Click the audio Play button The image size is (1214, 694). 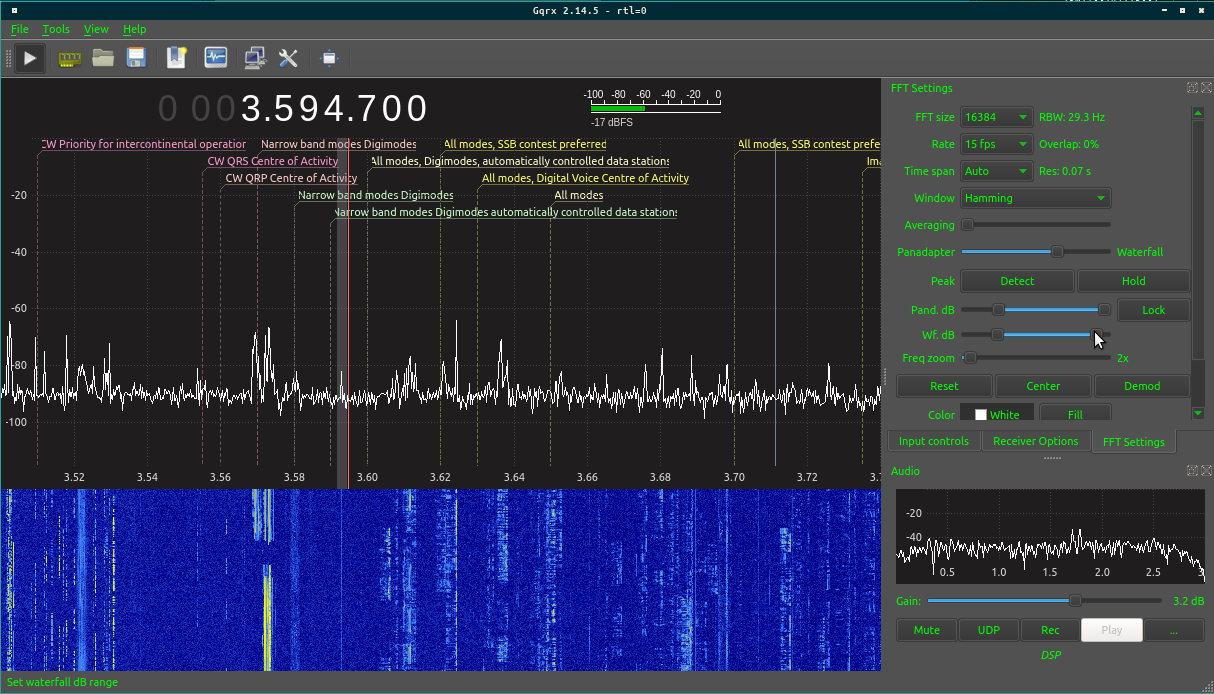pyautogui.click(x=1112, y=630)
